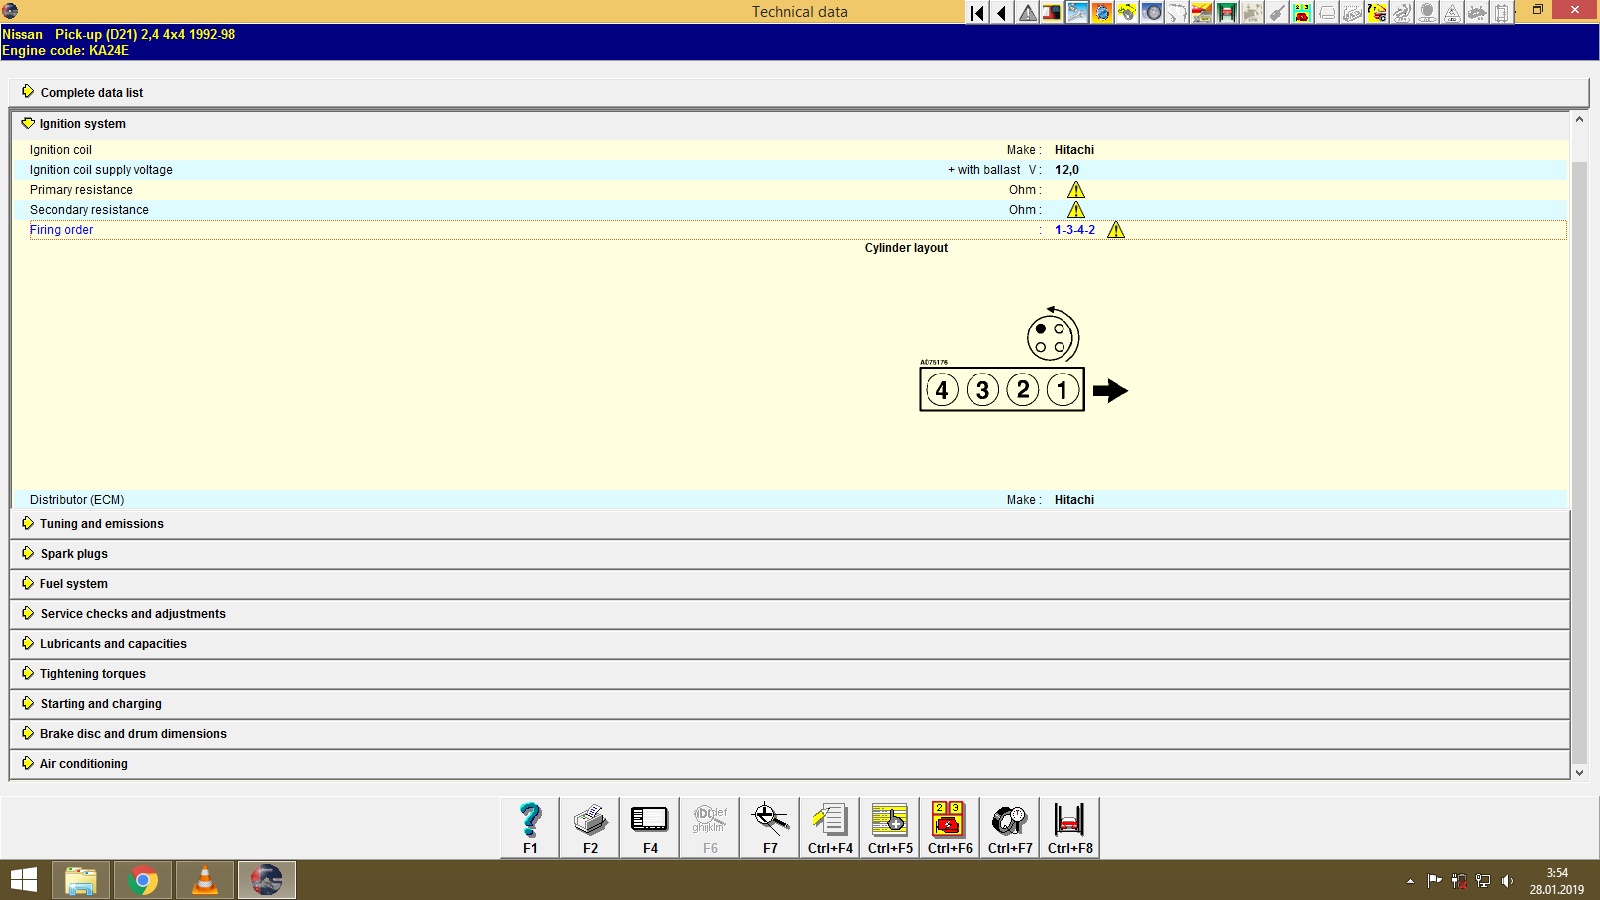Screen dimensions: 1600x900
Task: Click the scrollbar down arrow
Action: 1578,772
